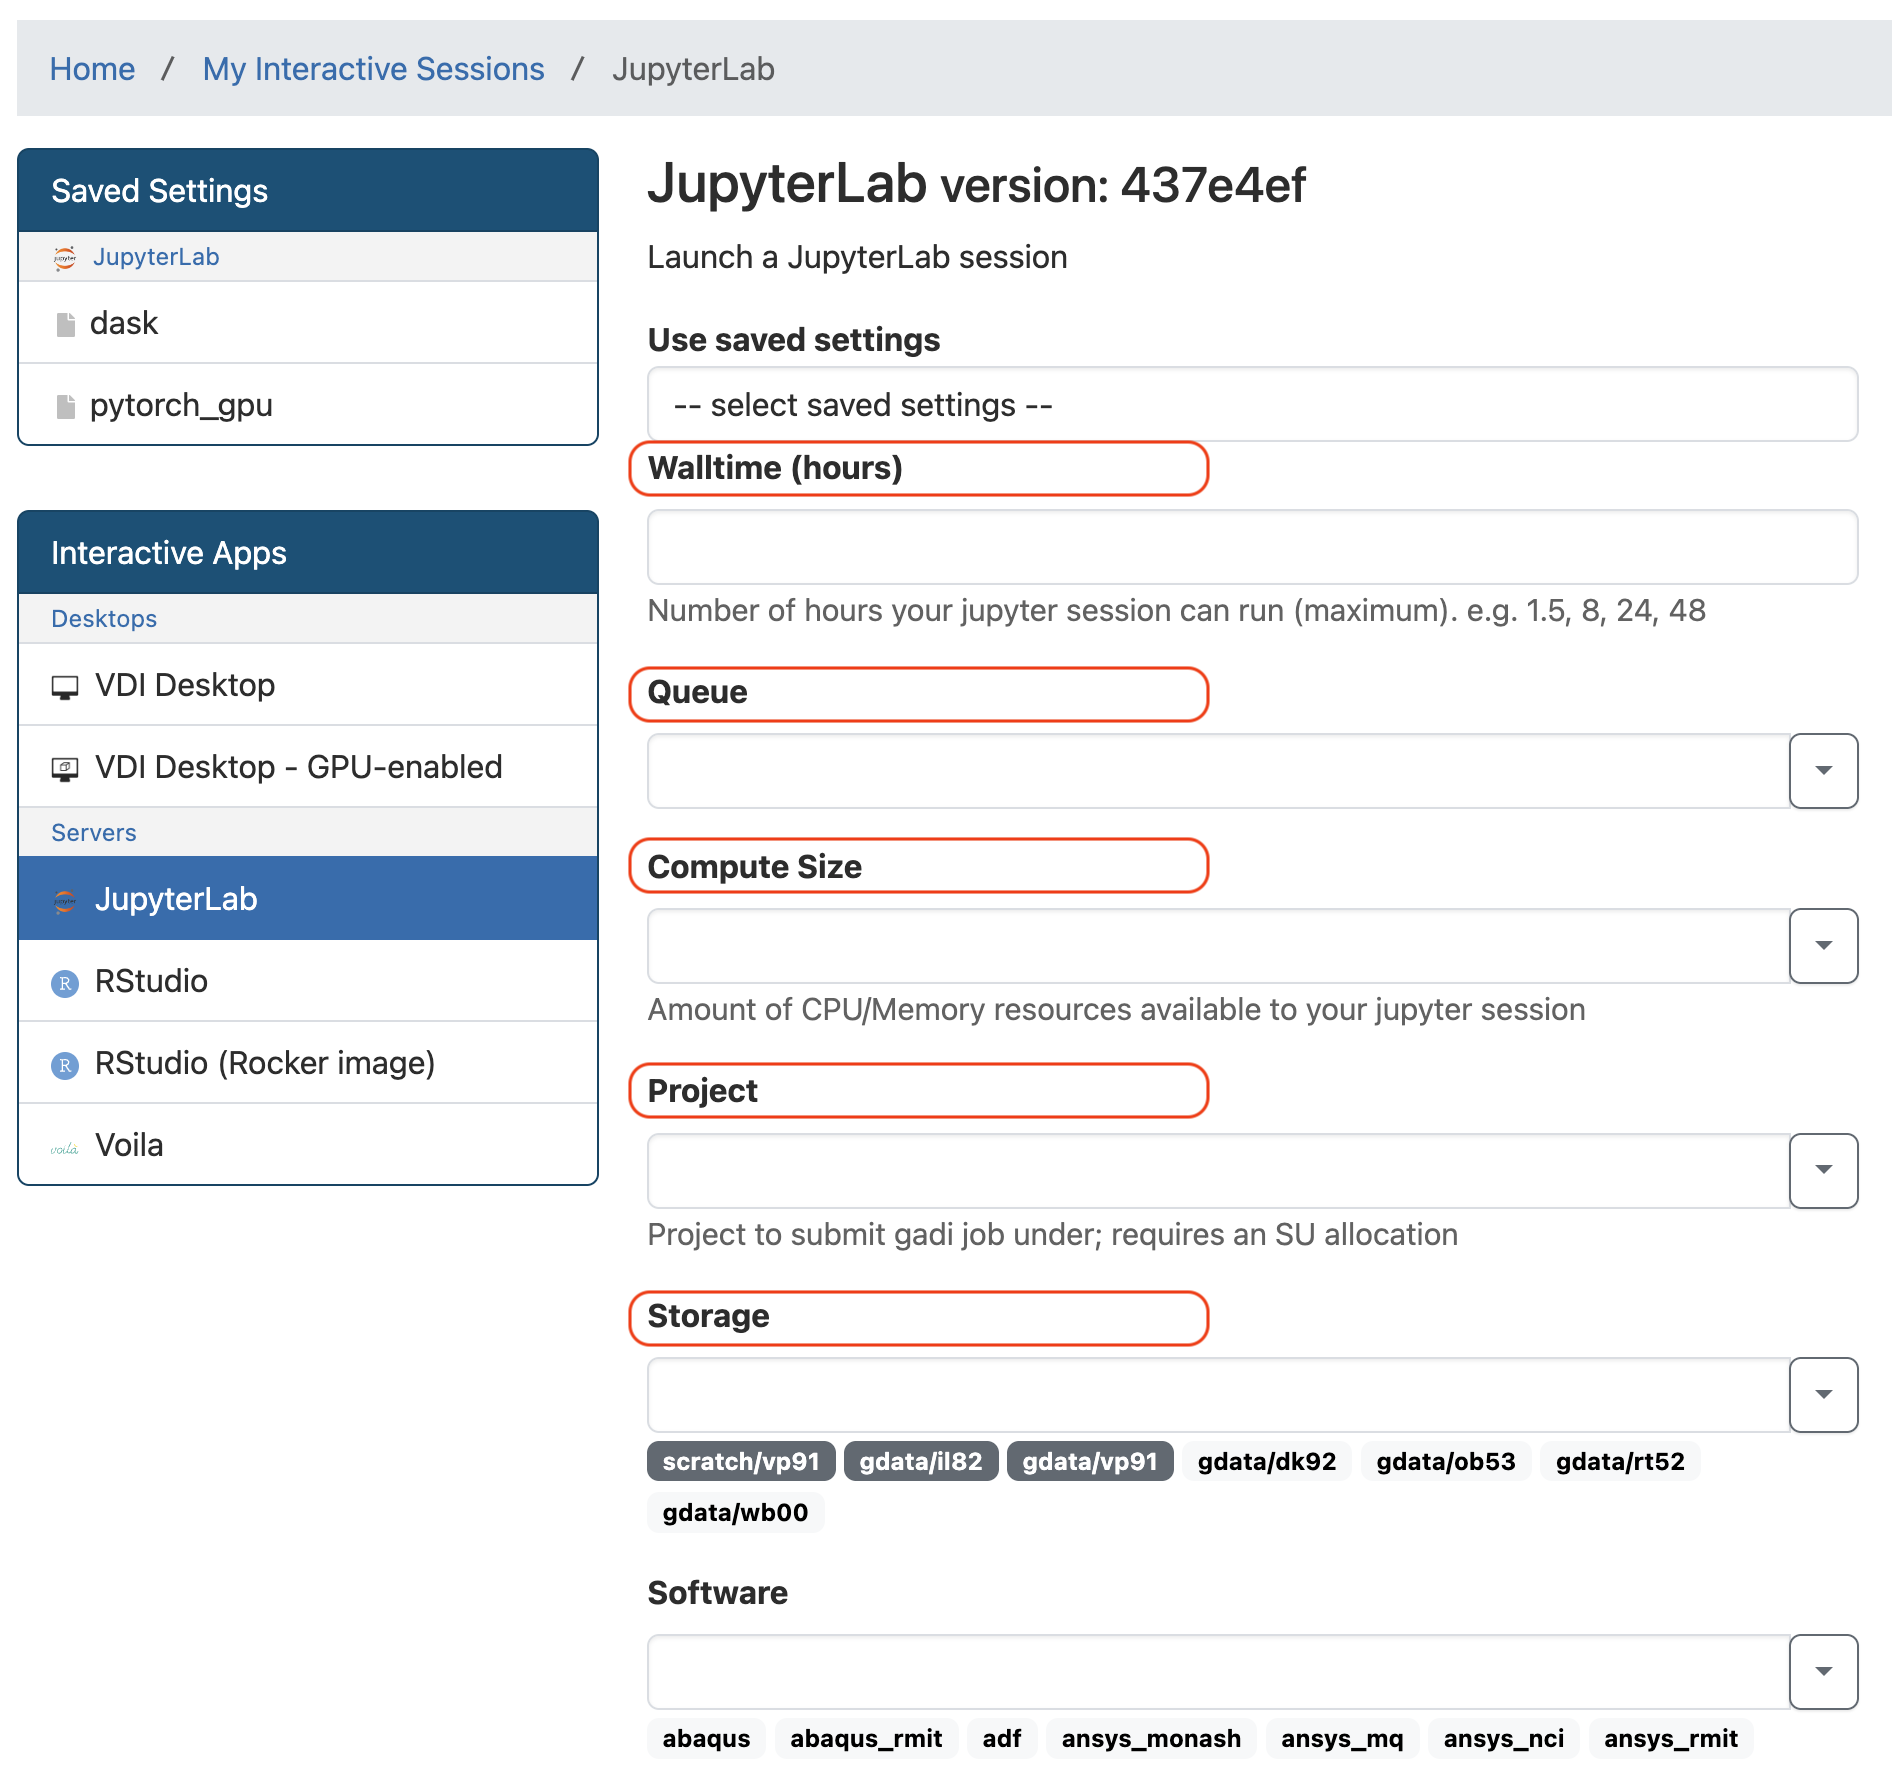Add the gdata/dk92 storage tag
1892x1792 pixels.
click(1267, 1461)
